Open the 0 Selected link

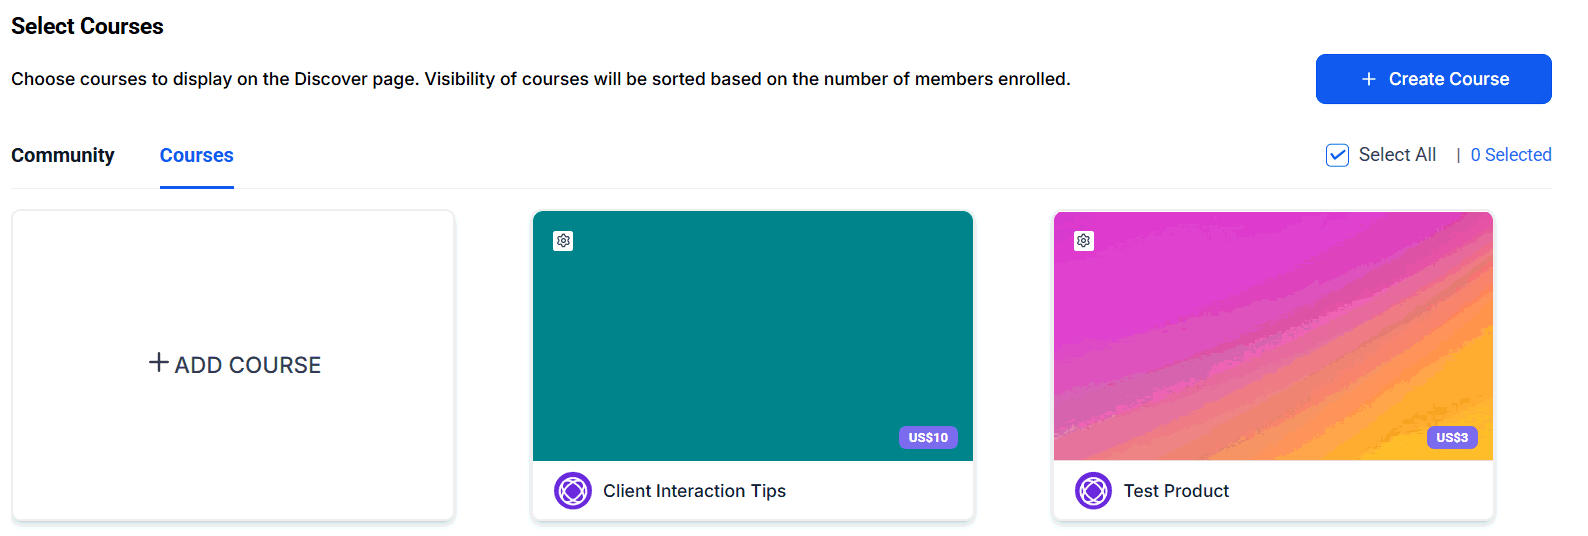coord(1511,155)
